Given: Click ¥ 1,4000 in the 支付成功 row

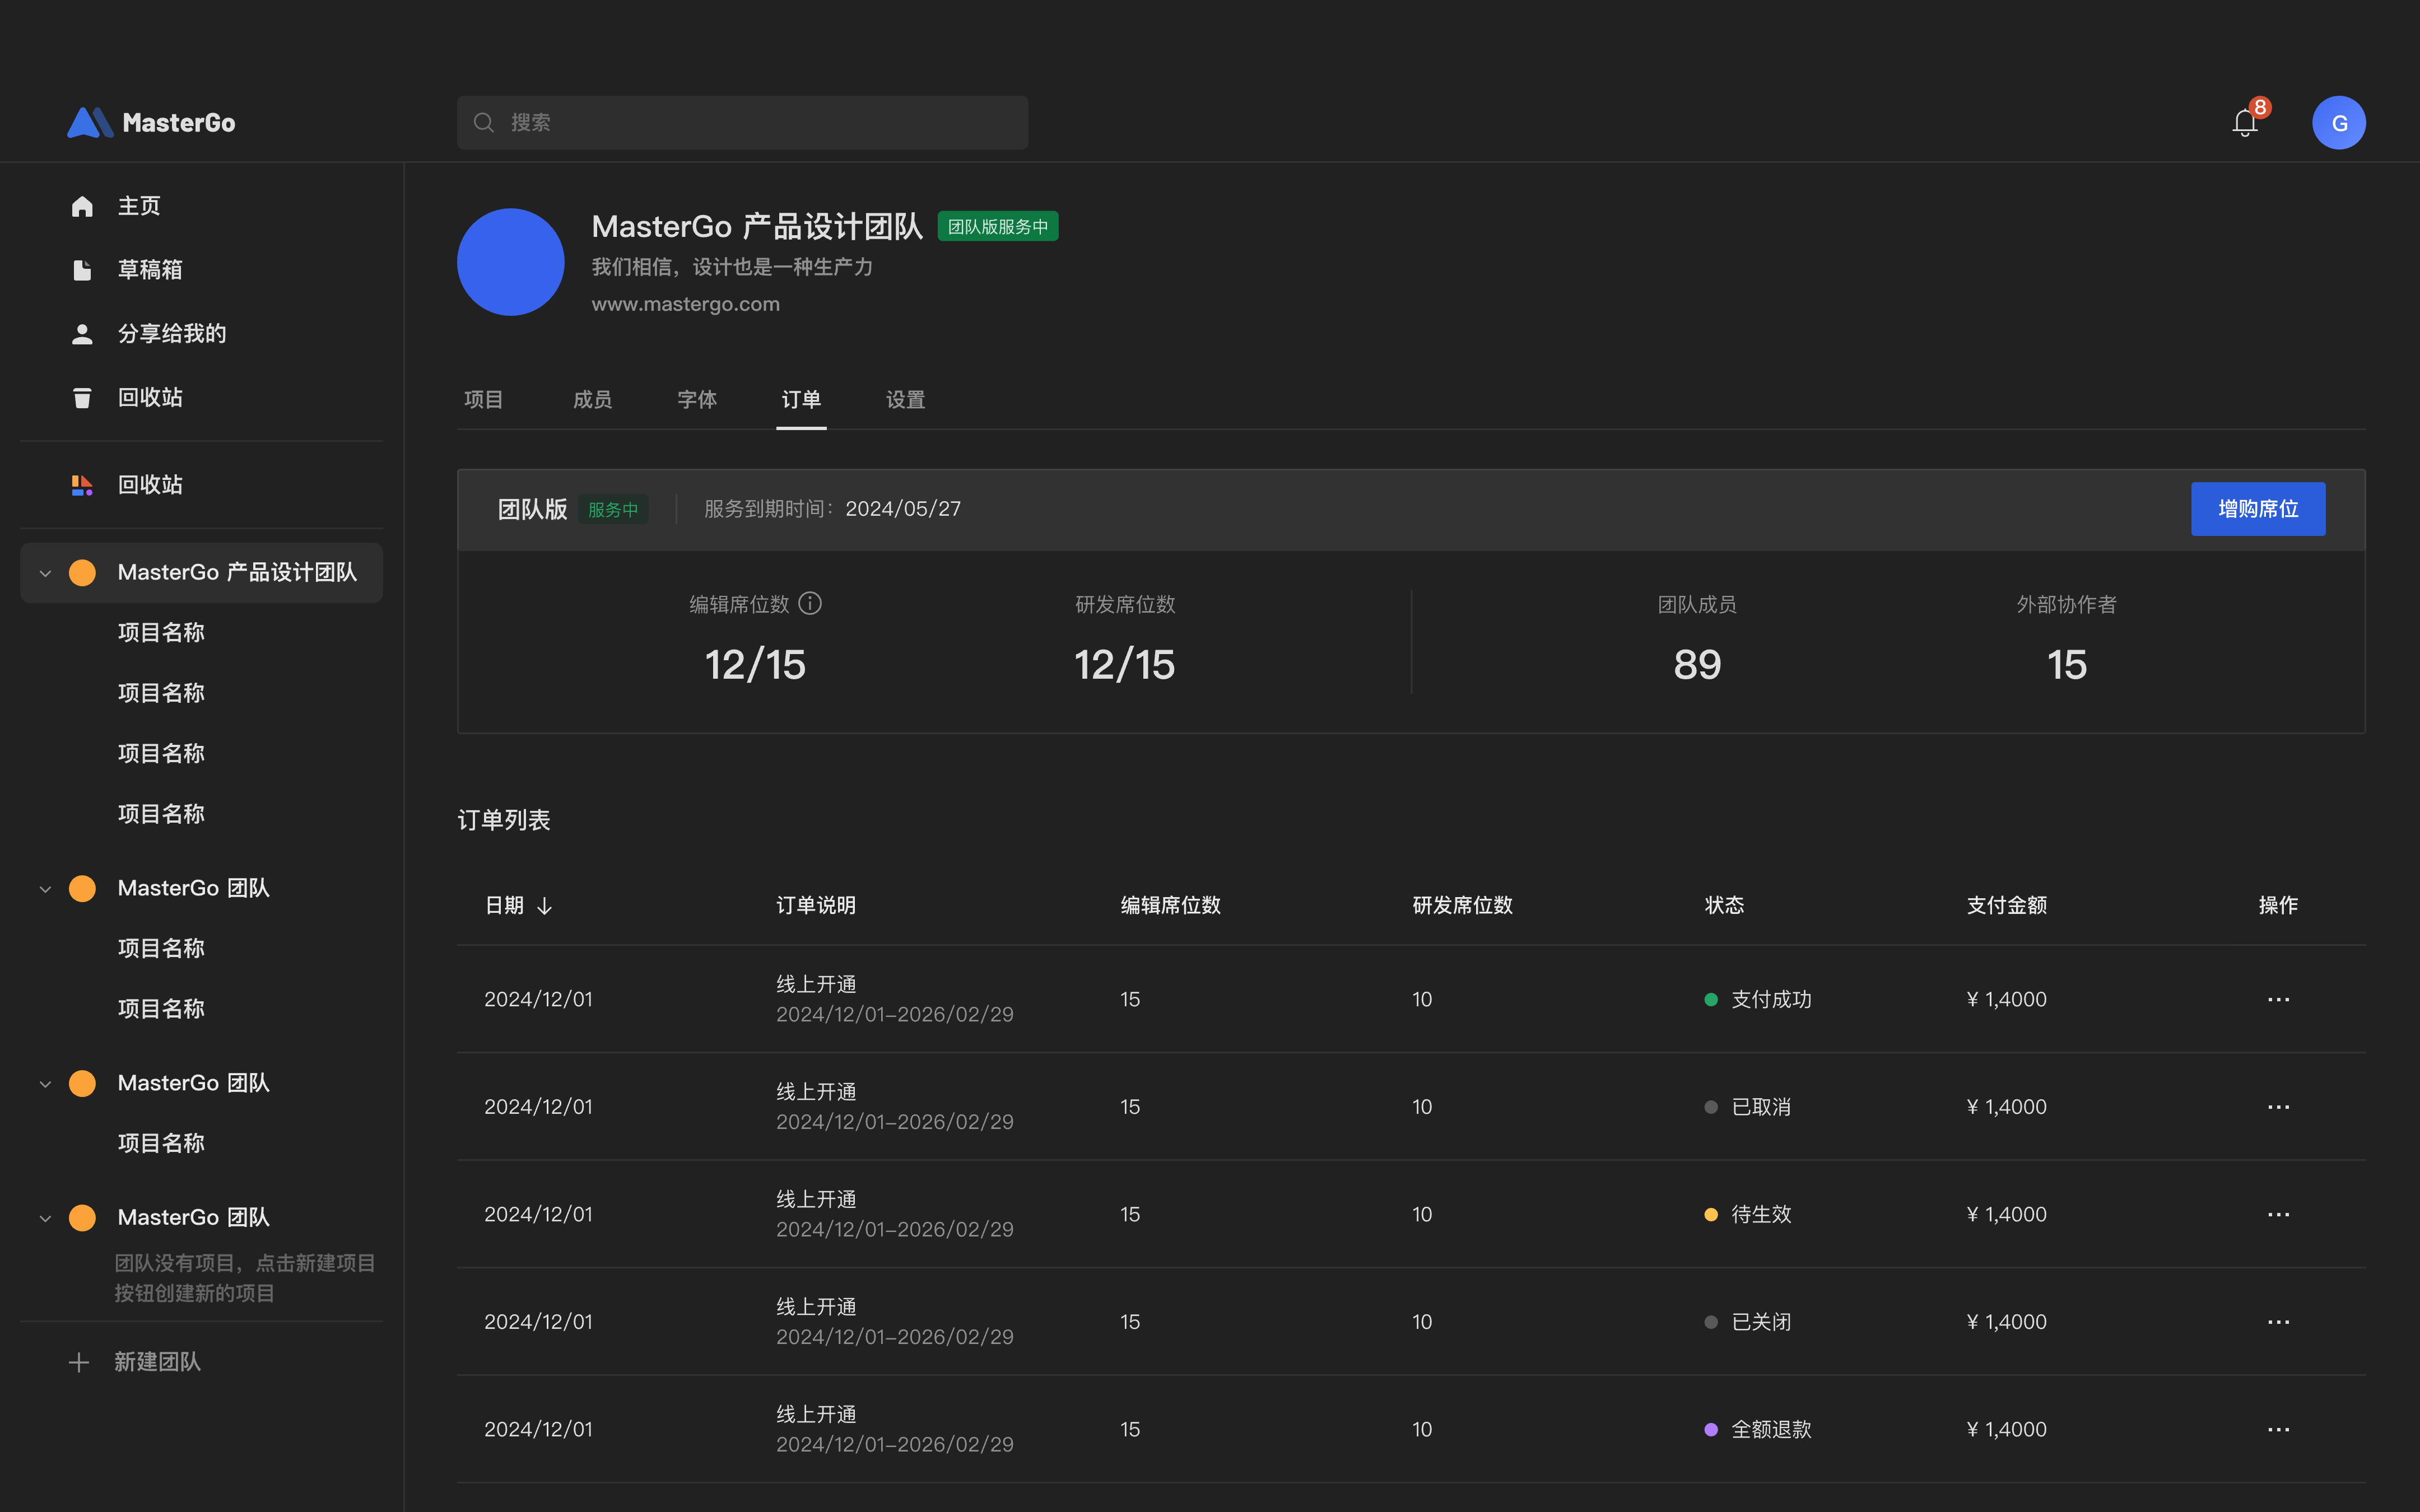Looking at the screenshot, I should (x=2006, y=999).
